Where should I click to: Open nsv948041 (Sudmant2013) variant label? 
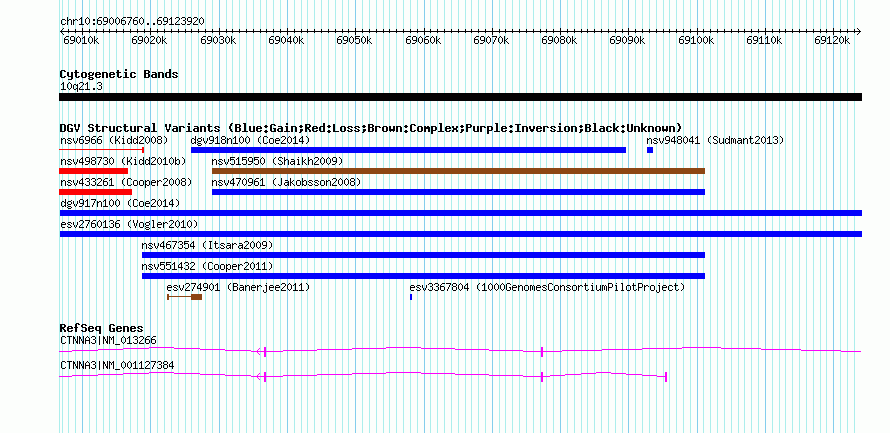tap(715, 140)
